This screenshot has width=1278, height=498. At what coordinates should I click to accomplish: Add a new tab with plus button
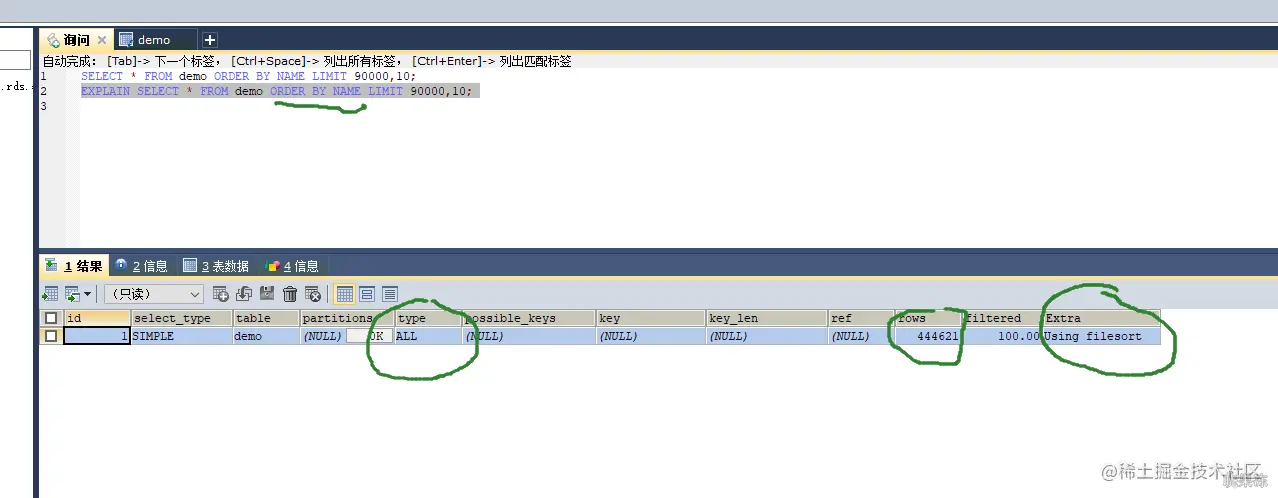click(210, 40)
